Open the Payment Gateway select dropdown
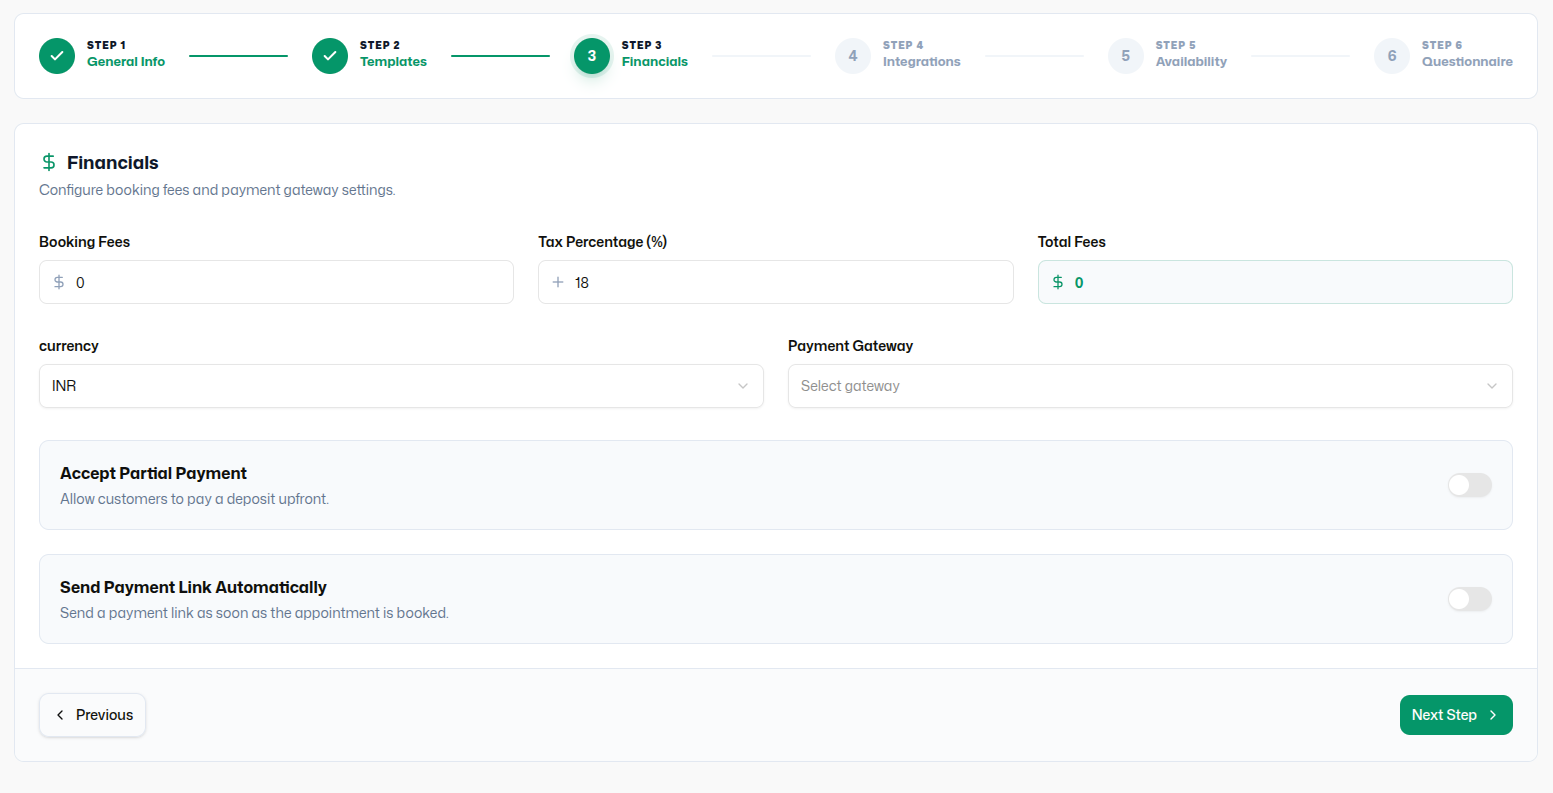The image size is (1553, 793). tap(1150, 386)
